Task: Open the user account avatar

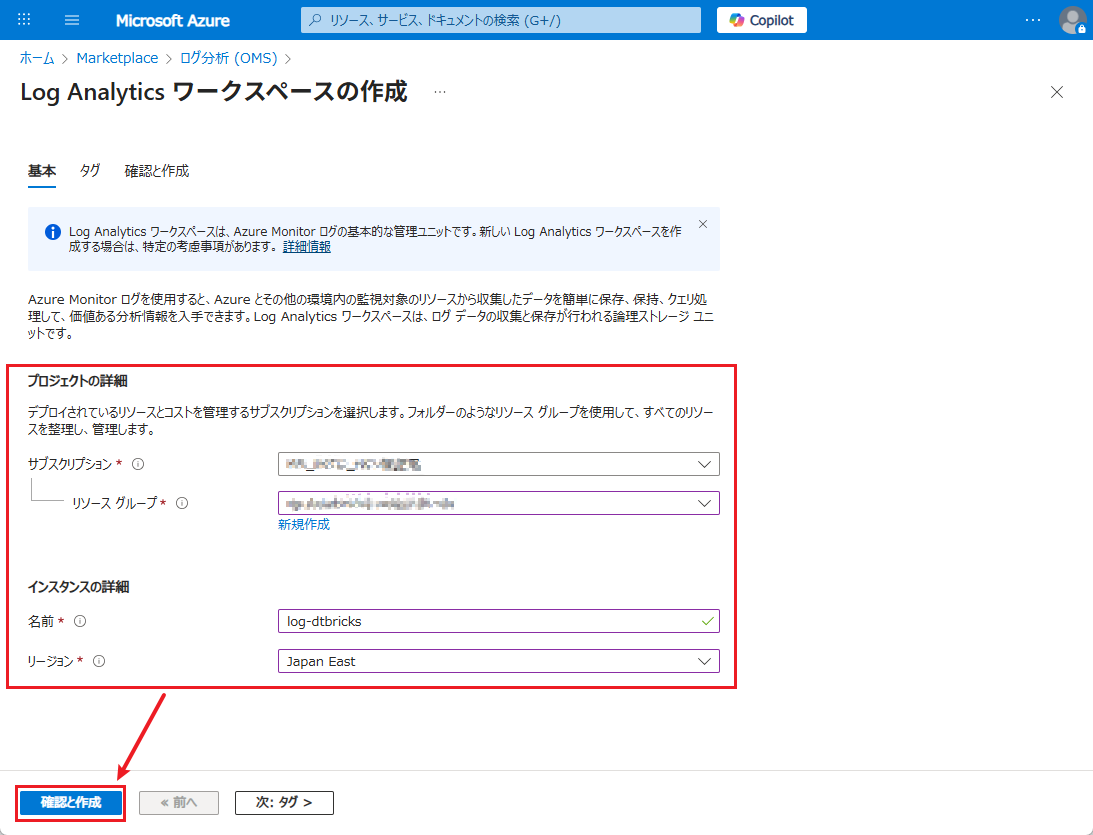Action: pos(1072,20)
